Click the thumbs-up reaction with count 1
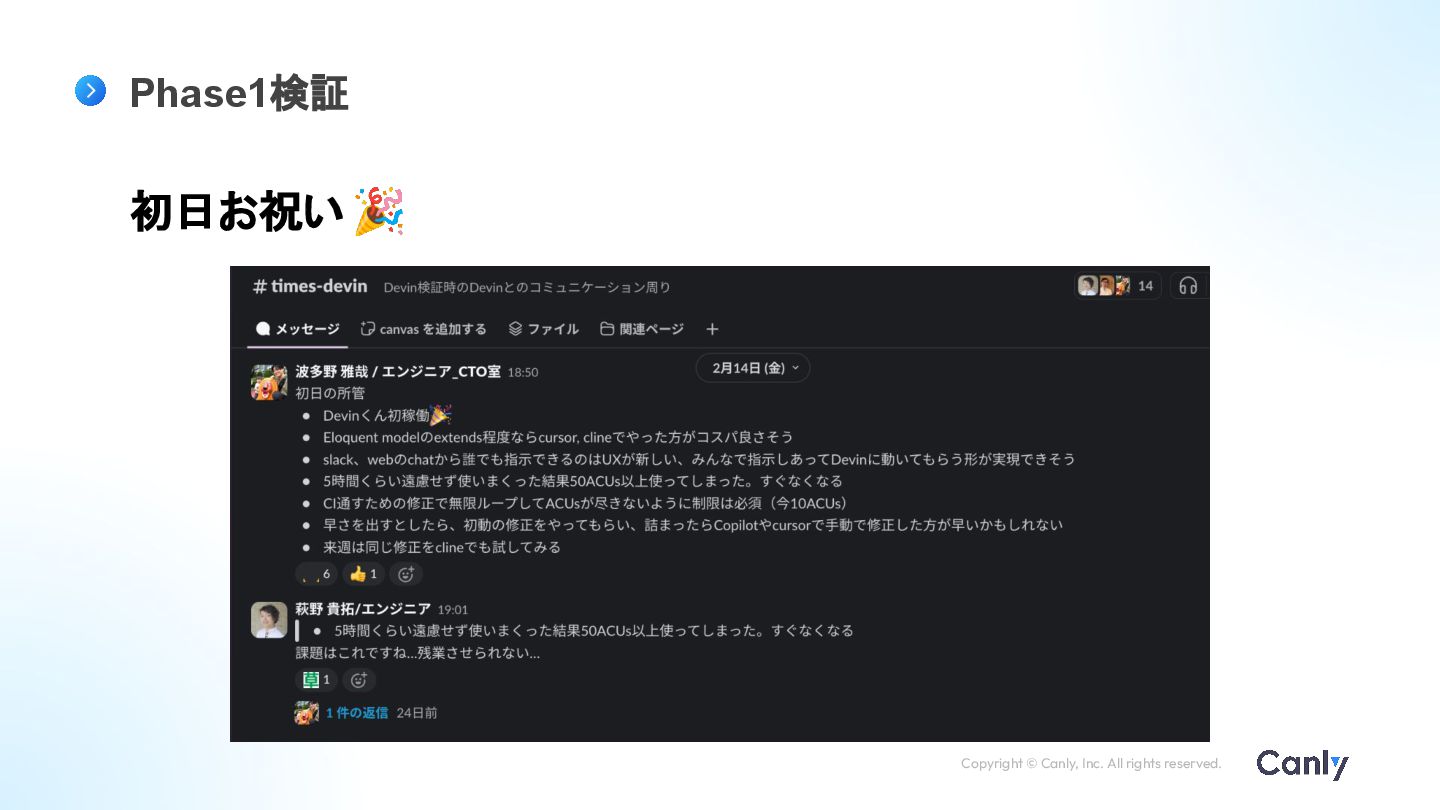Image resolution: width=1440 pixels, height=810 pixels. (x=363, y=574)
